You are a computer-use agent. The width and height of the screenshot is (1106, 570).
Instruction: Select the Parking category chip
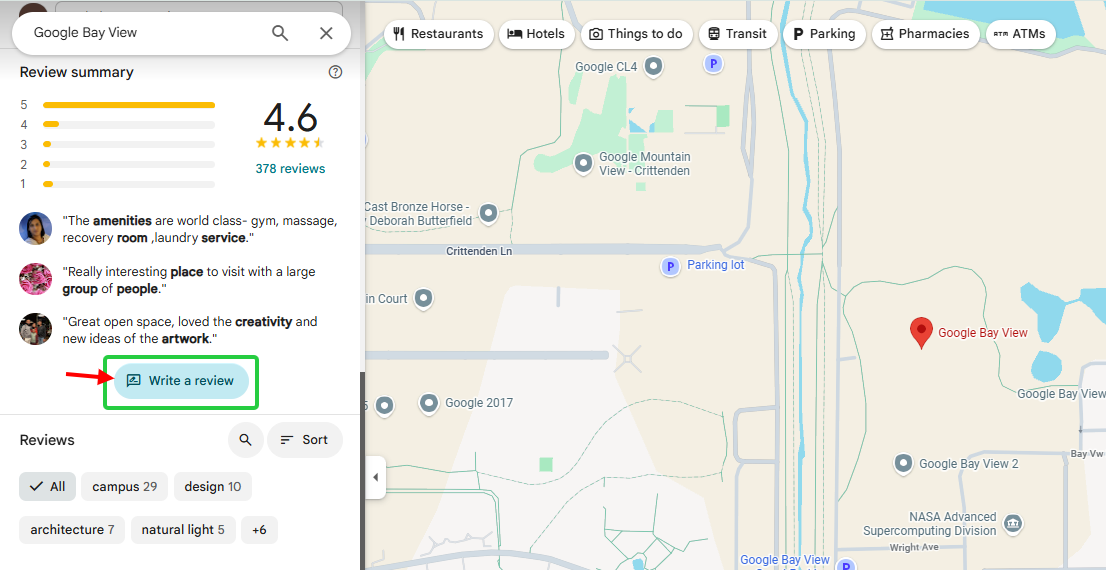coord(825,34)
